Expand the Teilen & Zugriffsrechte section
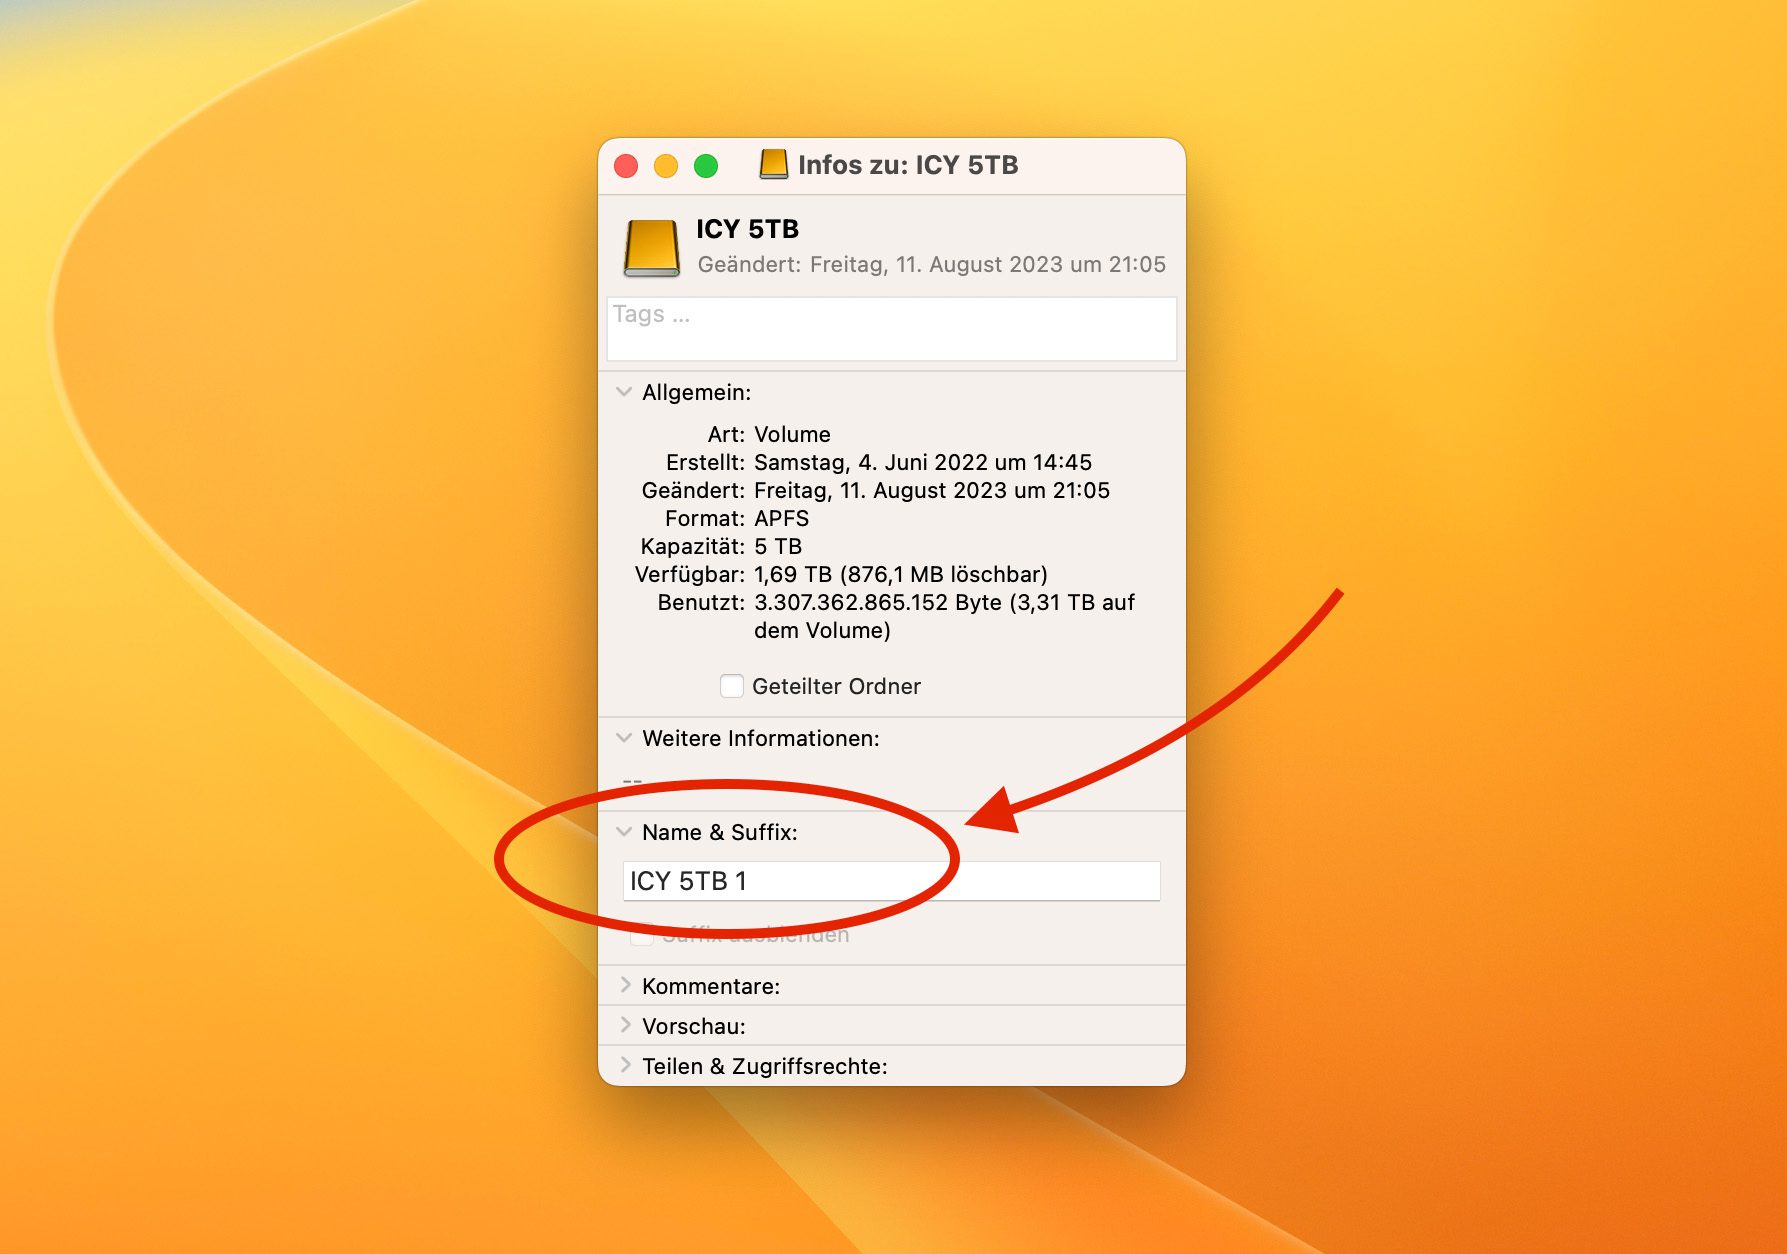The height and width of the screenshot is (1254, 1787). point(625,1066)
